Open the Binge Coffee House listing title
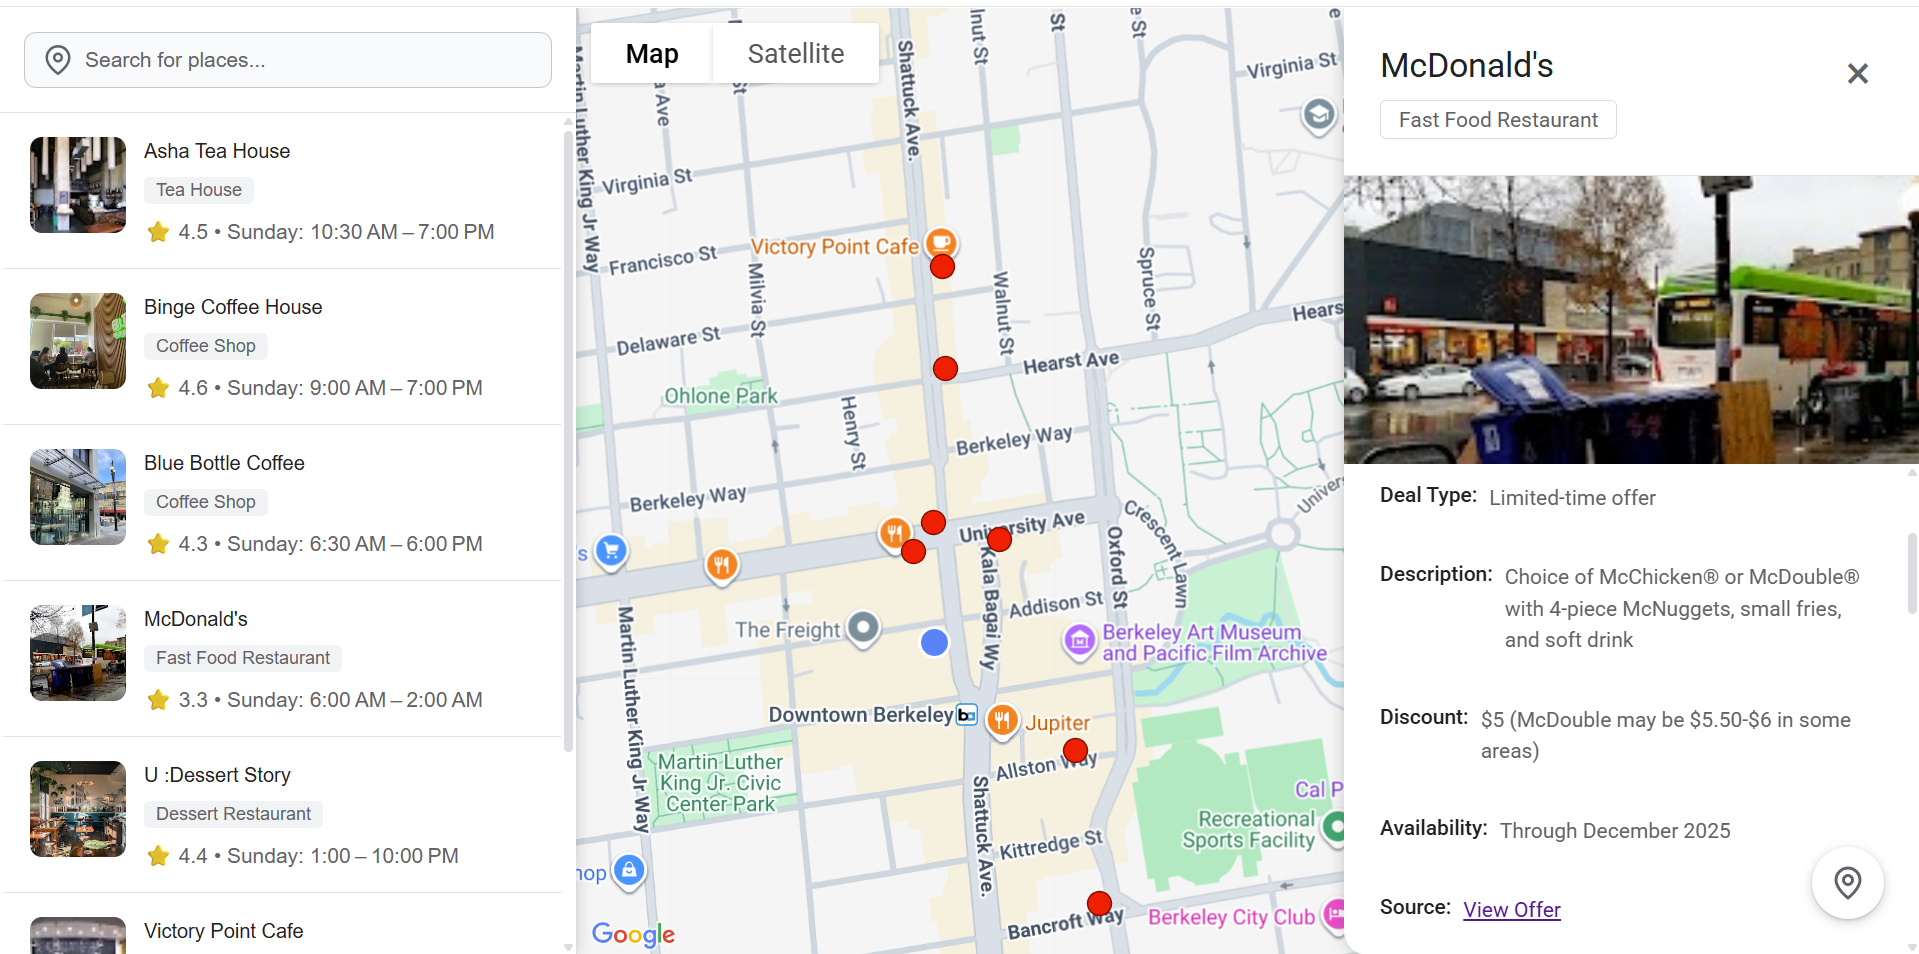Viewport: 1919px width, 954px height. coord(233,307)
